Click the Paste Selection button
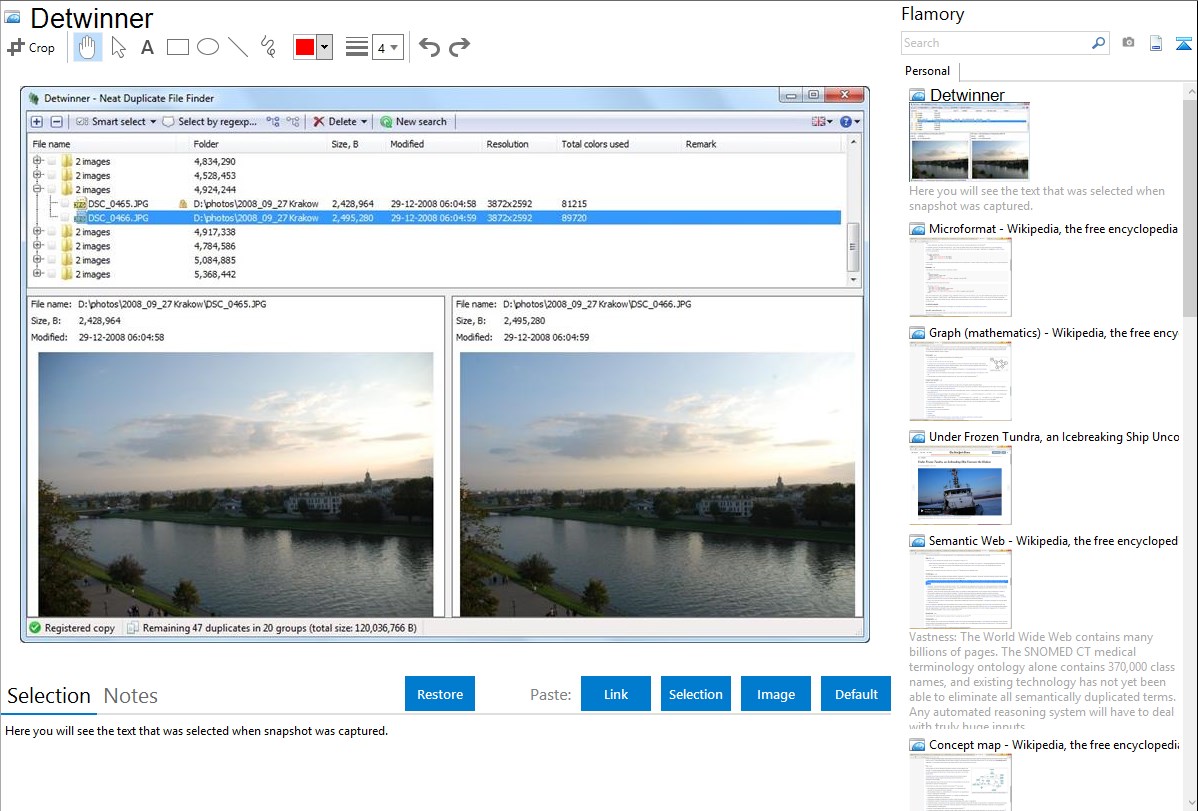 click(x=695, y=694)
